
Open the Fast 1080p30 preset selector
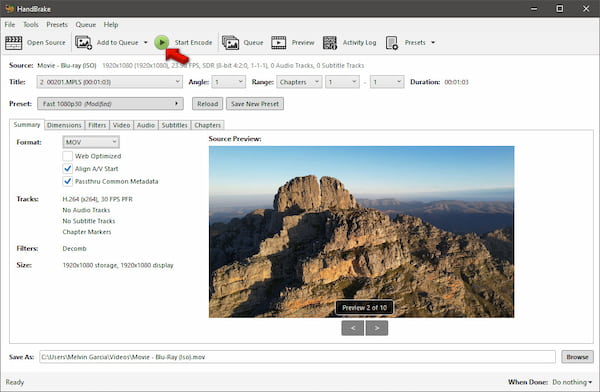pos(110,104)
